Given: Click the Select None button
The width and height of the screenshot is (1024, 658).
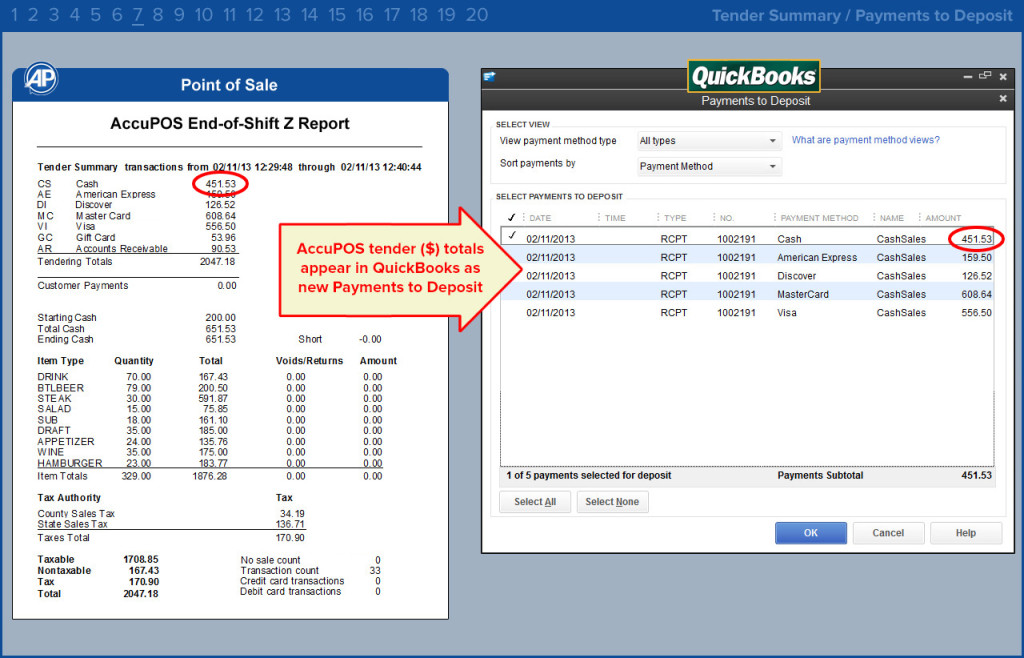Looking at the screenshot, I should (x=612, y=502).
